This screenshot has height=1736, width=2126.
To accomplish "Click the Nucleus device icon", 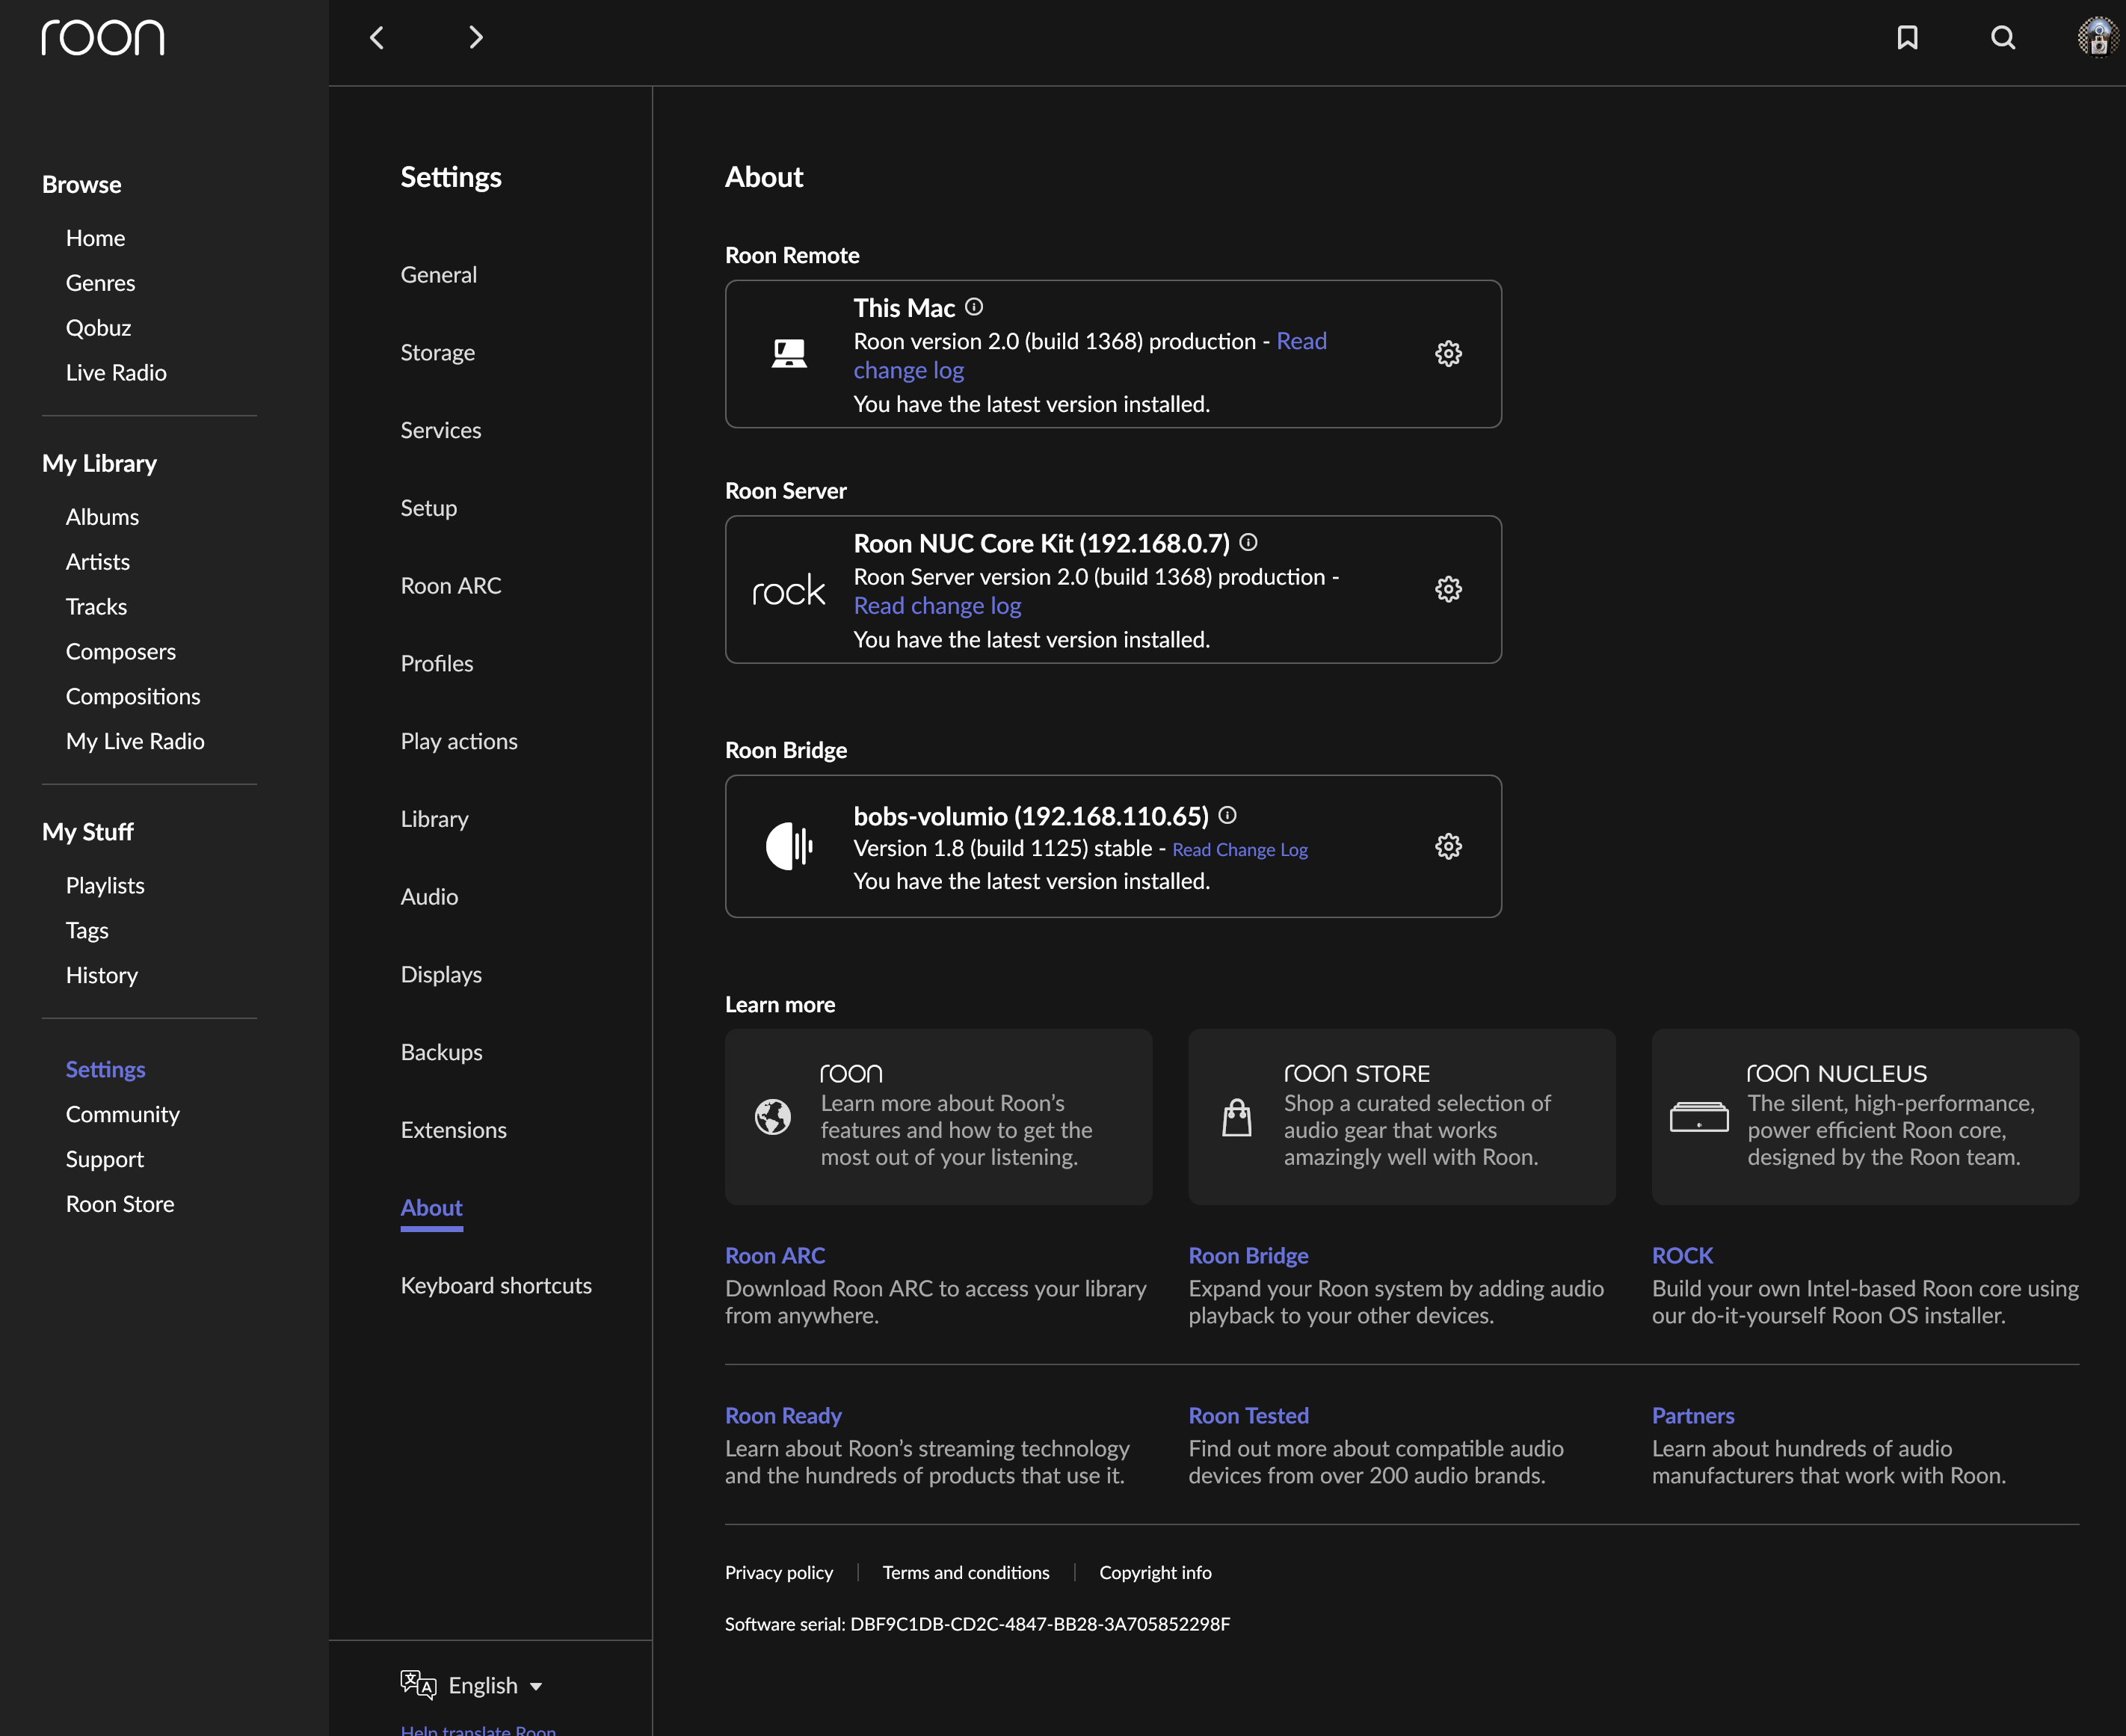I will pos(1699,1117).
